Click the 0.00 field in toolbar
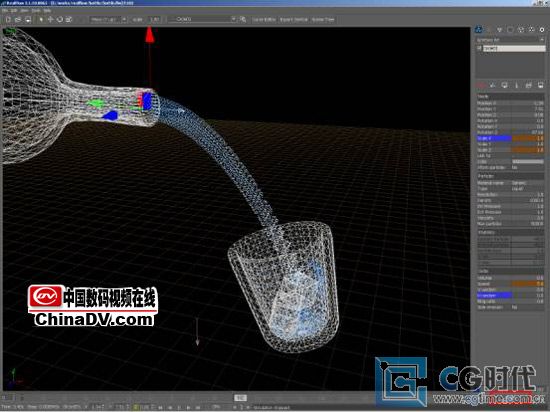550x412 pixels. [138, 20]
